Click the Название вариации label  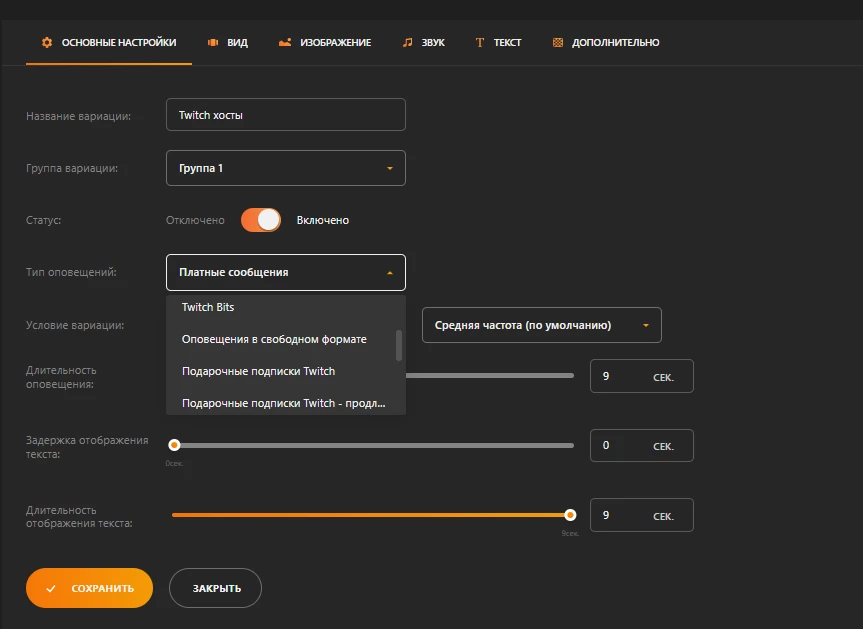[x=78, y=116]
